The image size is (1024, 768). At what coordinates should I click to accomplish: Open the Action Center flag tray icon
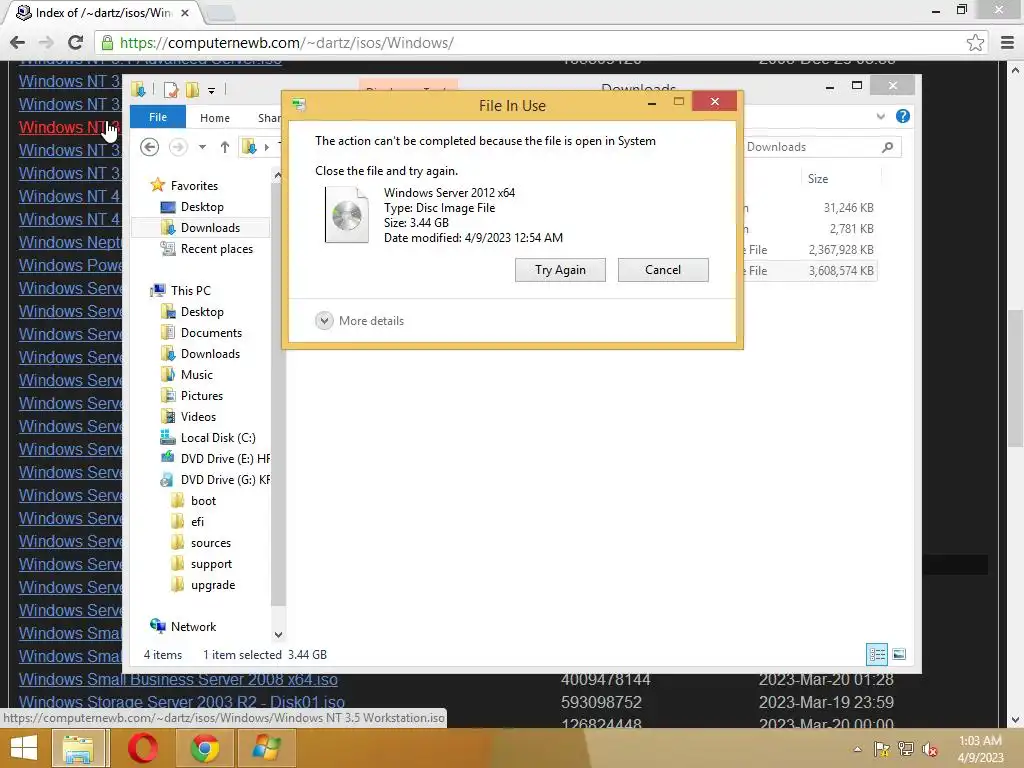[x=881, y=749]
